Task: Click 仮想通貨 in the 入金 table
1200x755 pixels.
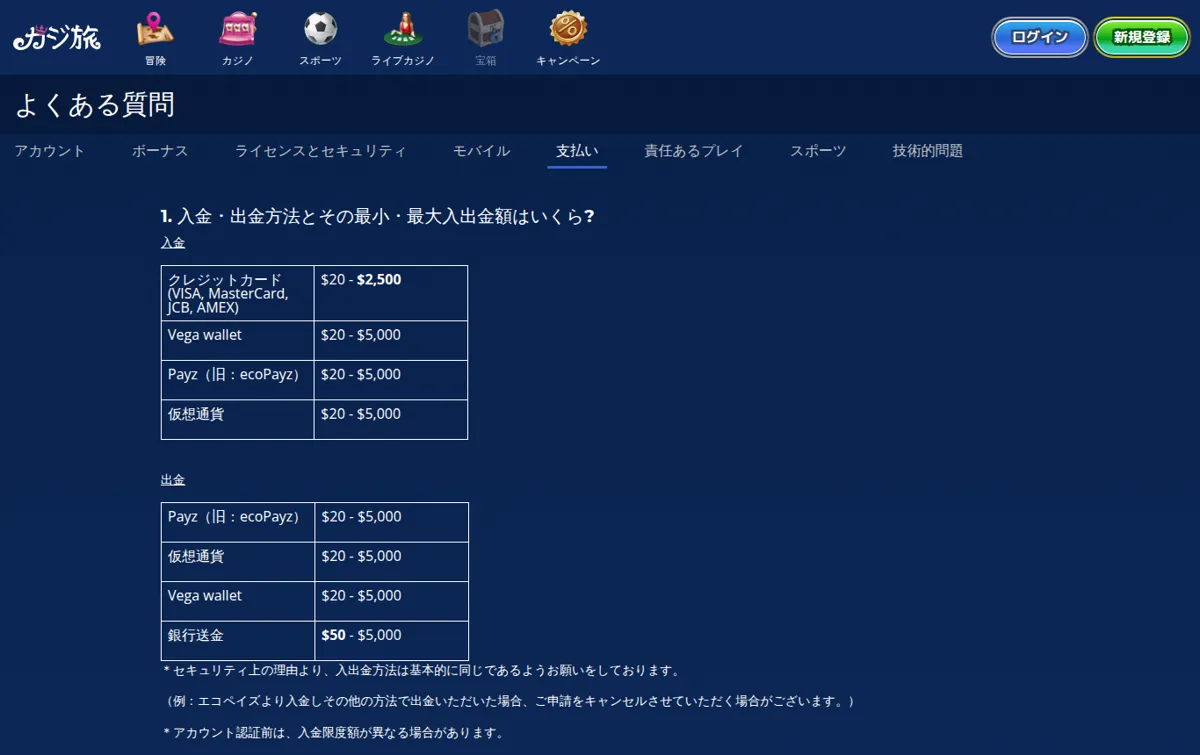Action: 238,420
